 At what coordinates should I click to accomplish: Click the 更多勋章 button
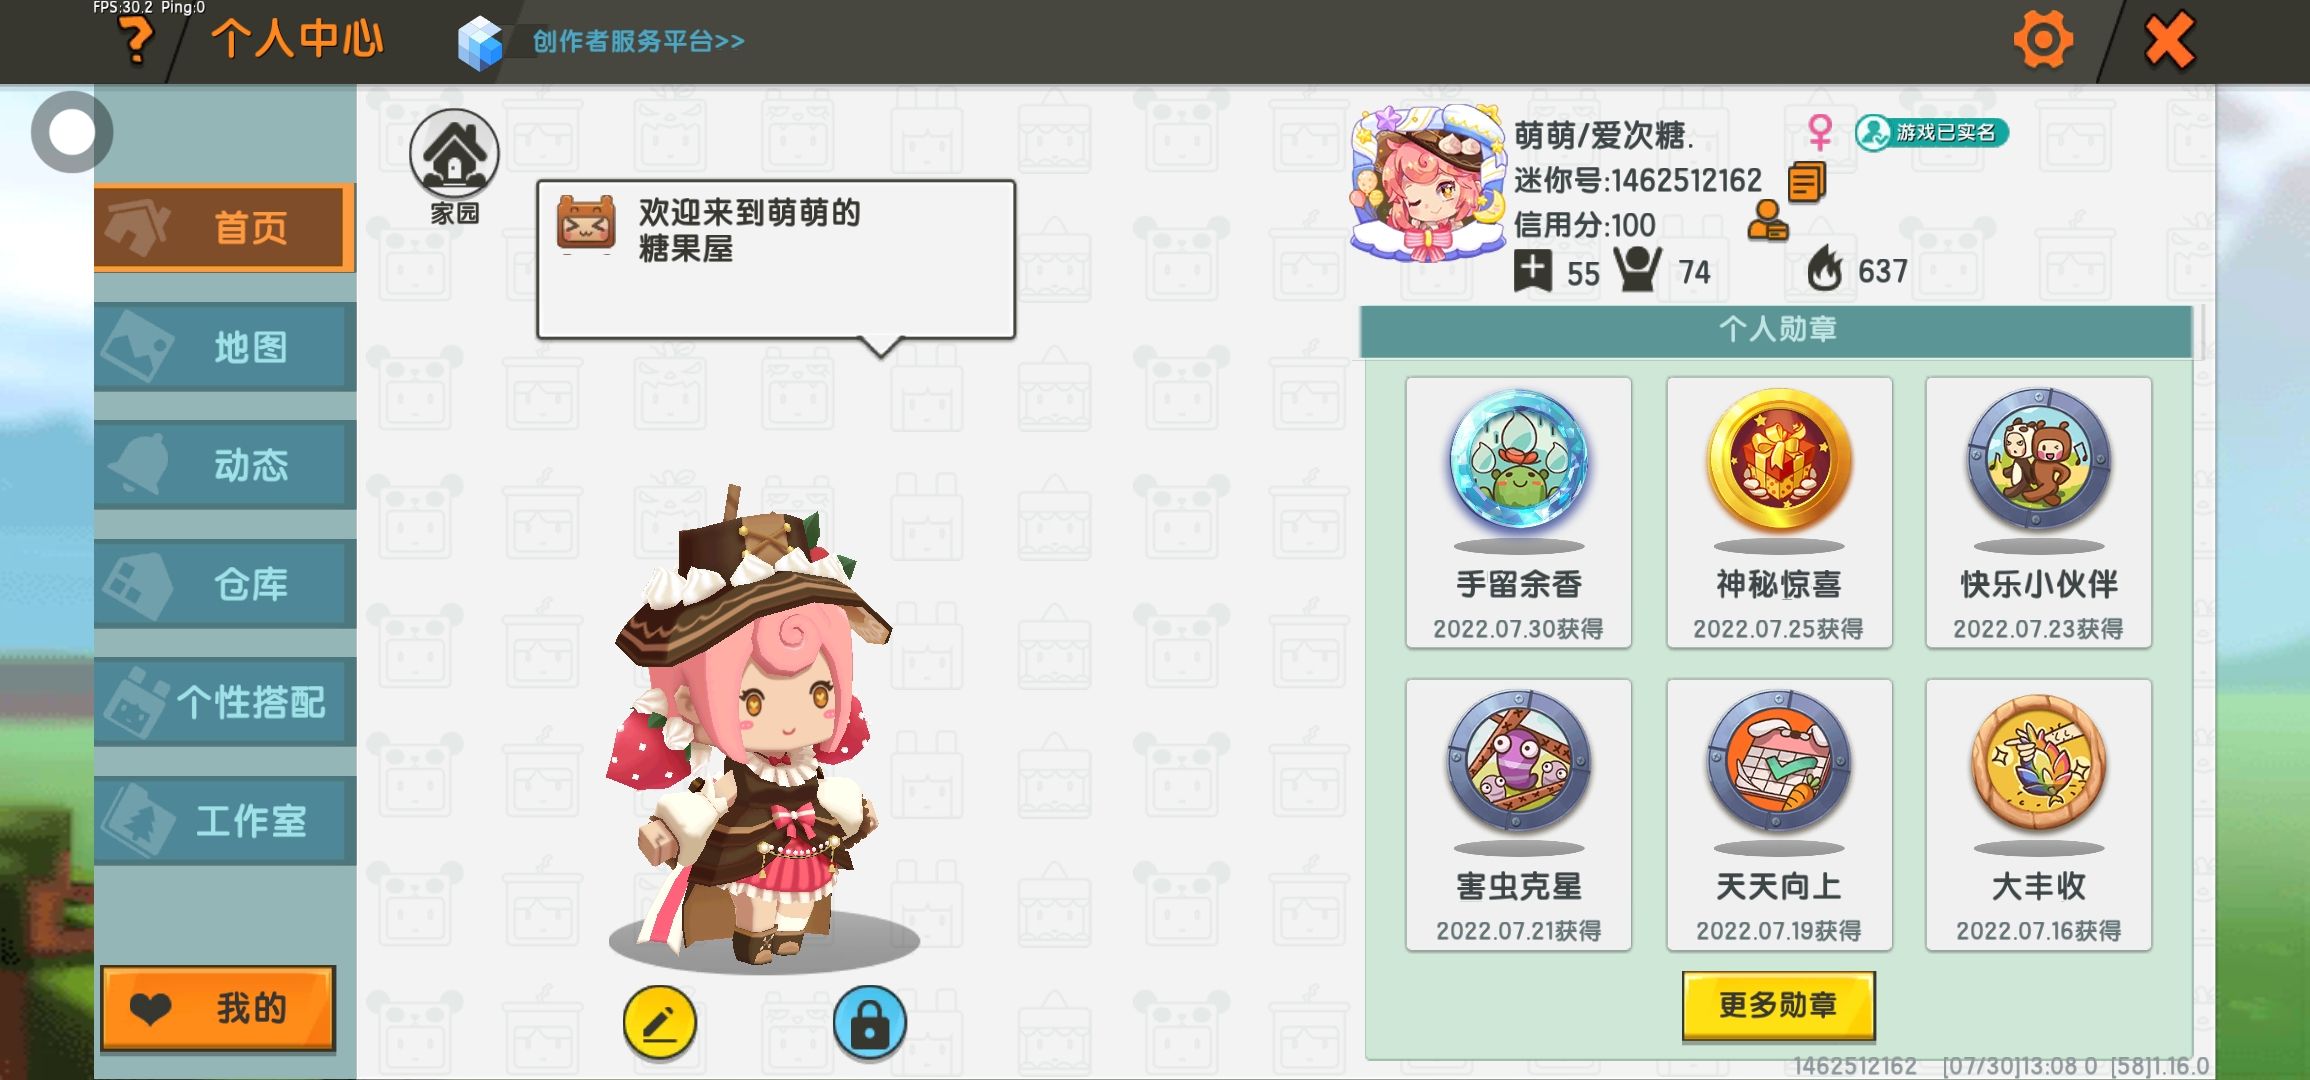pyautogui.click(x=1778, y=1005)
